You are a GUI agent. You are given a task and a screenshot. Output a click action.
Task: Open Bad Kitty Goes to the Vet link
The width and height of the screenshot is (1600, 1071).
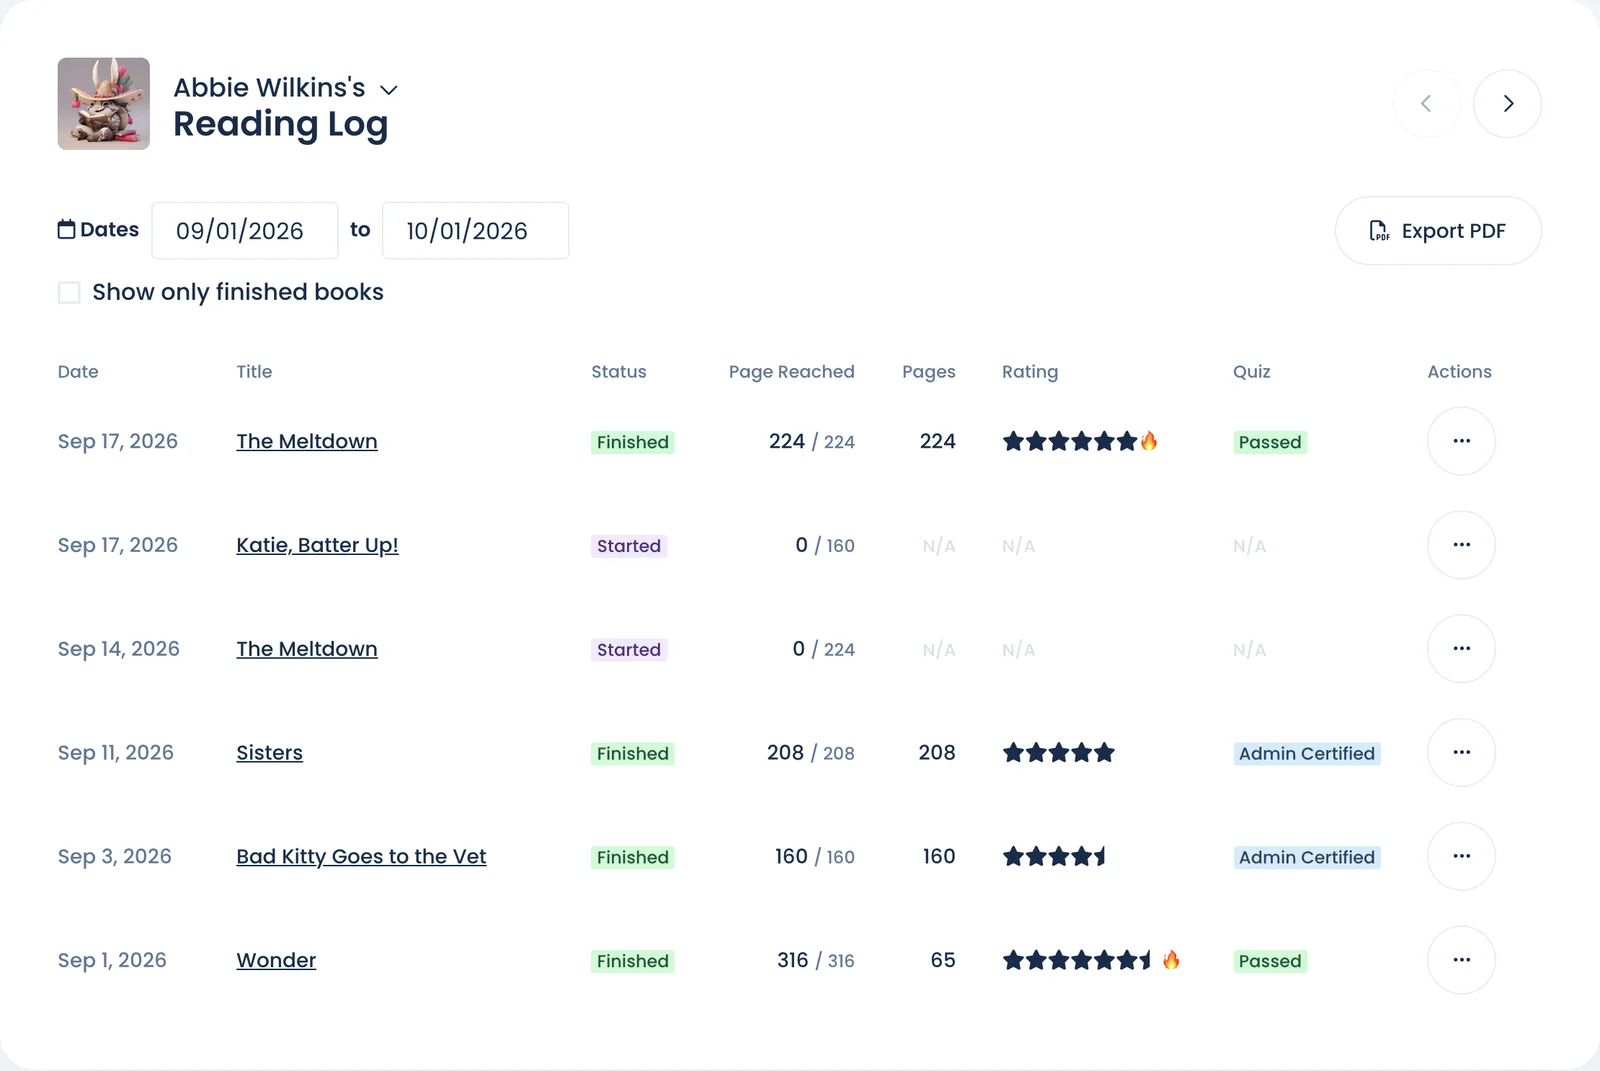tap(361, 856)
